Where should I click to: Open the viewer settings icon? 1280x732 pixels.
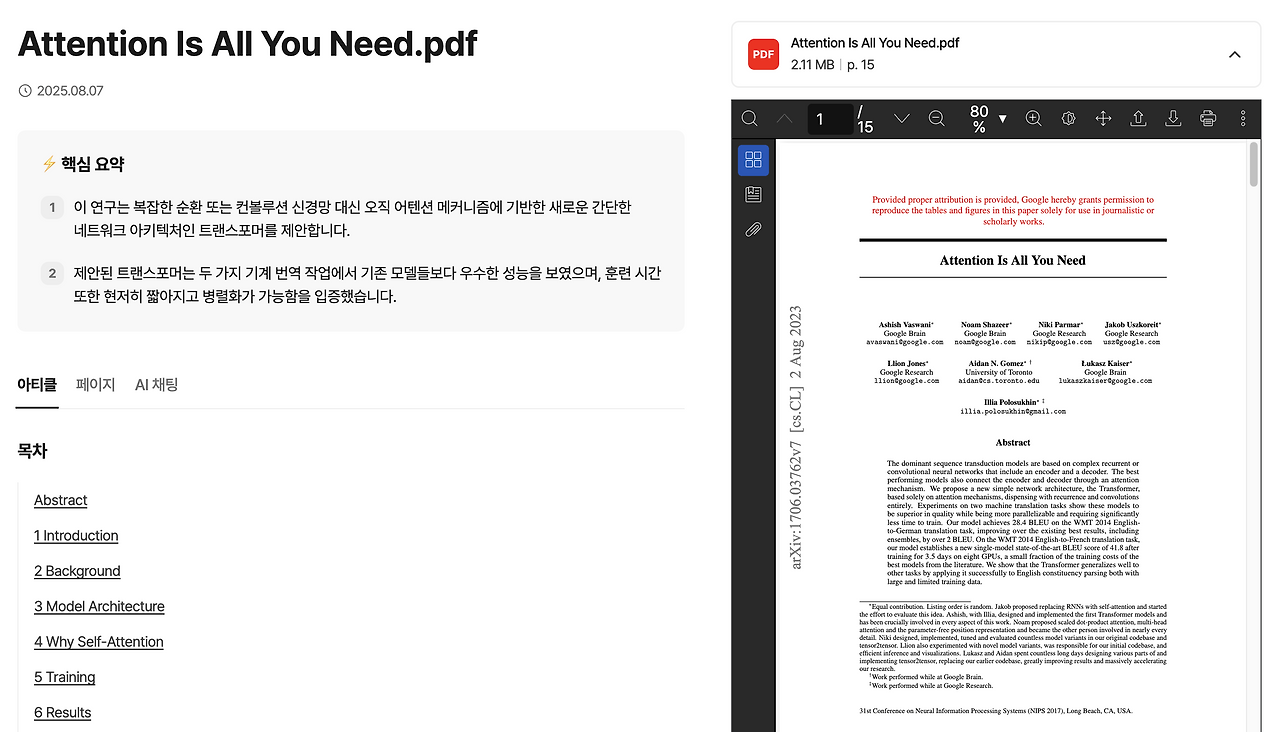[1068, 118]
